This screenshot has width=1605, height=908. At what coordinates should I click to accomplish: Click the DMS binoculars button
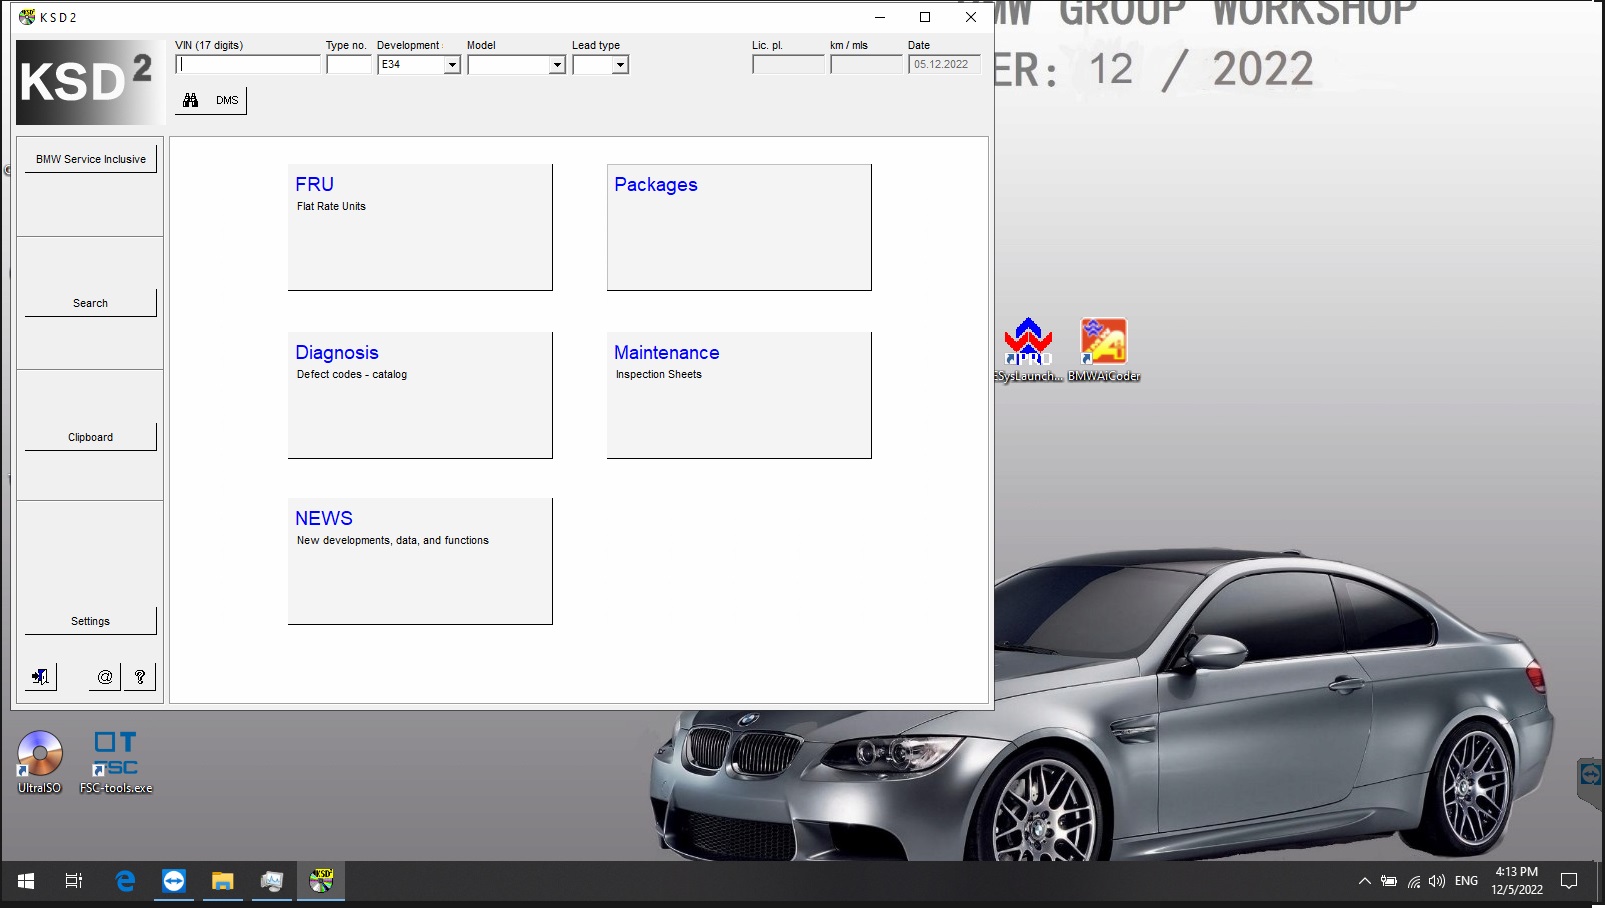211,100
